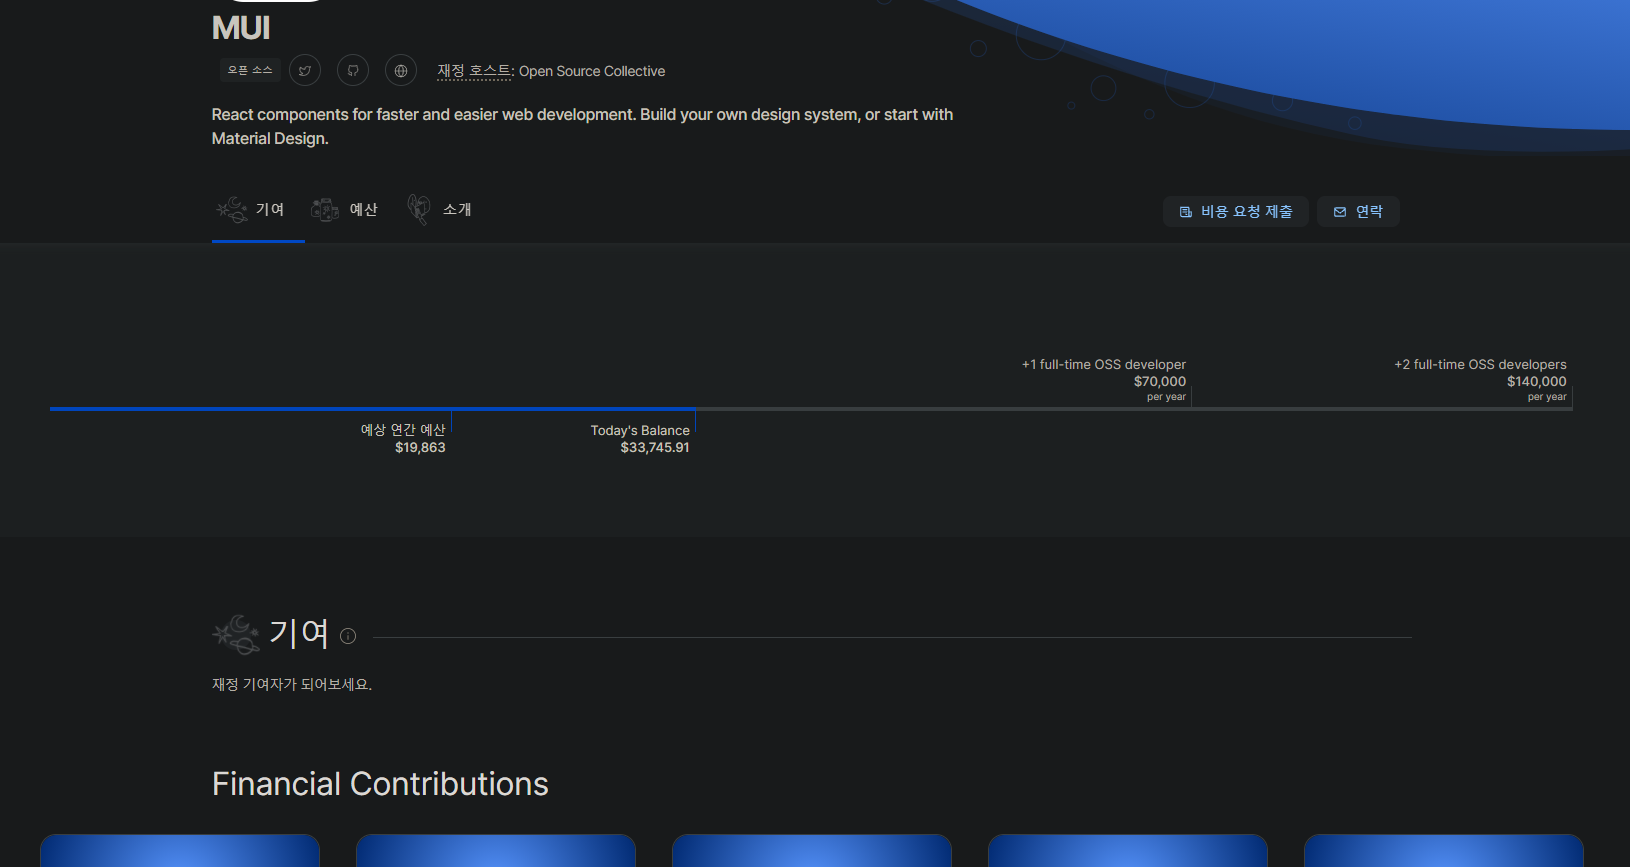Click the $70,000 goal amount
This screenshot has width=1630, height=867.
[x=1160, y=382]
